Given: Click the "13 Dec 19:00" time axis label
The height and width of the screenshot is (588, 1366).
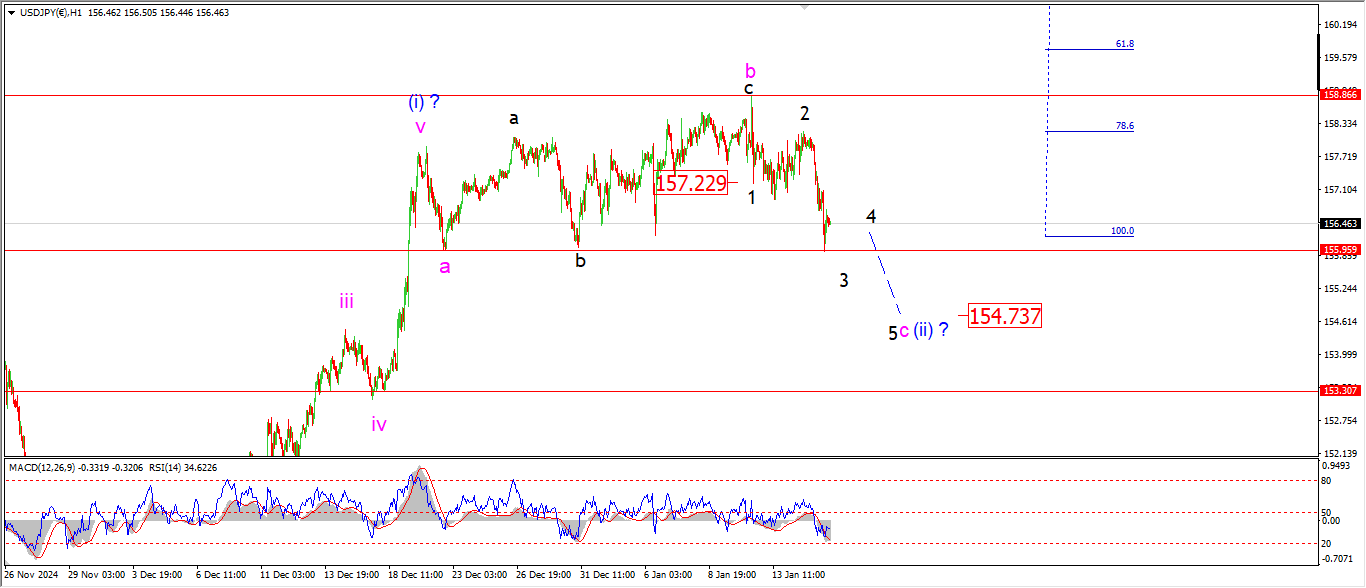Looking at the screenshot, I should click(x=354, y=575).
